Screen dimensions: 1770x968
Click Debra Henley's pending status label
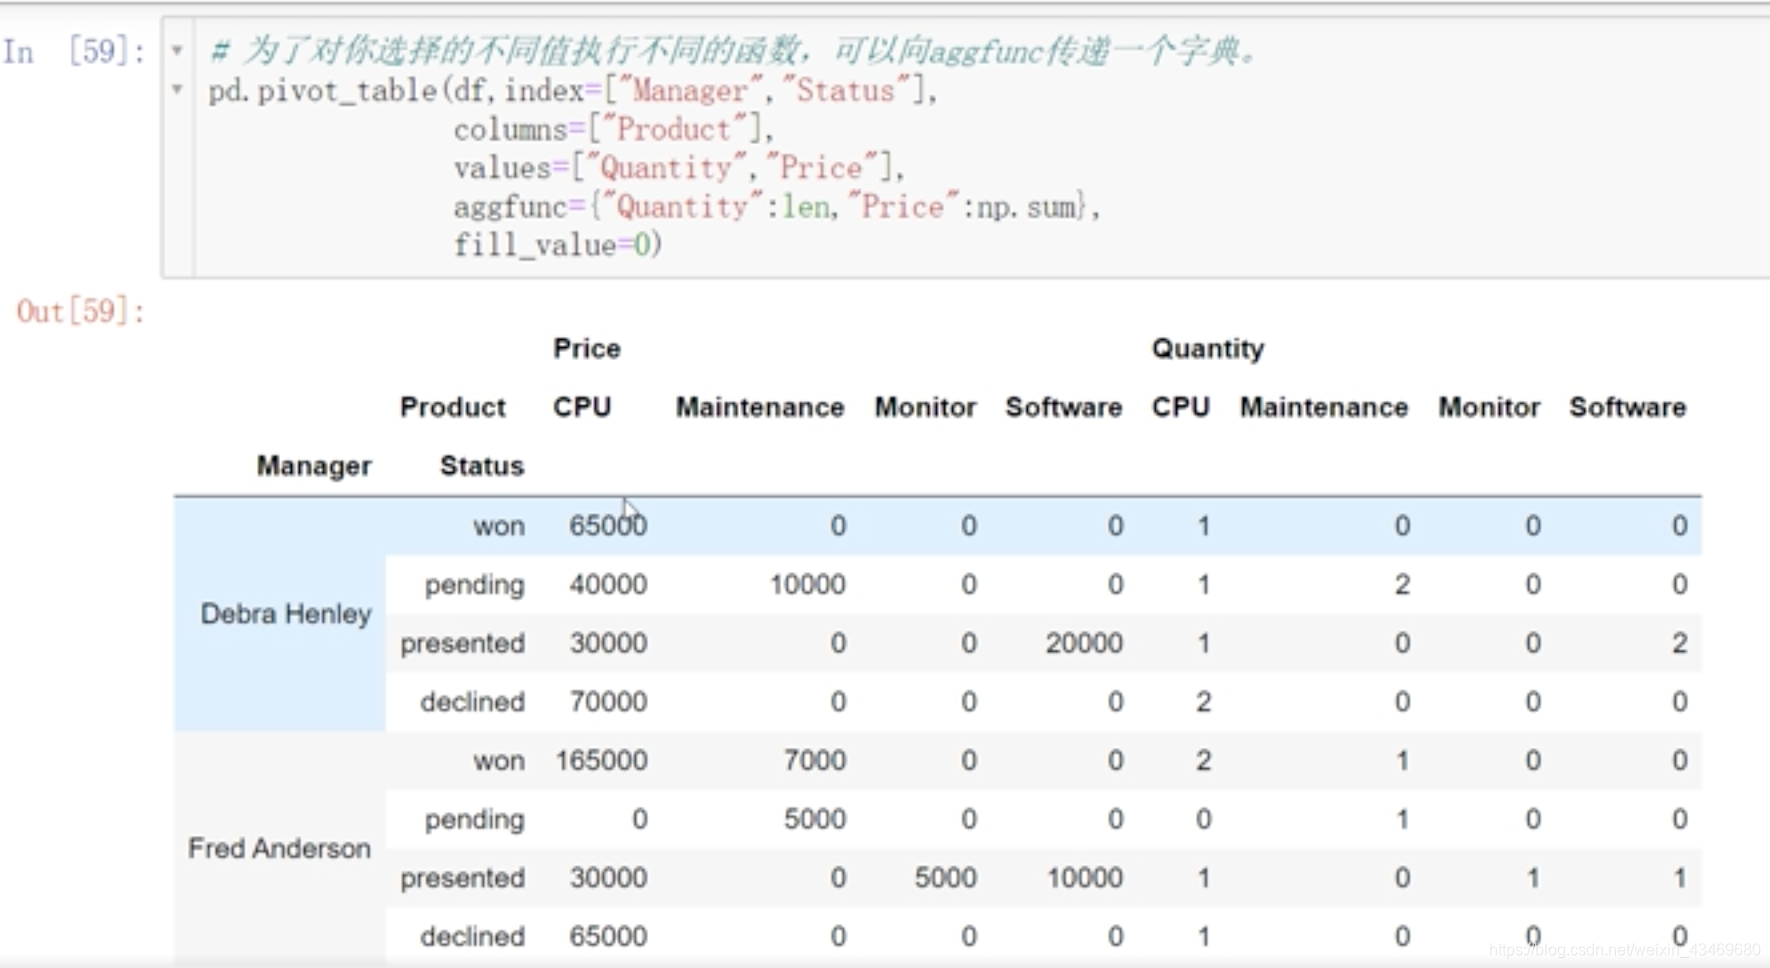pyautogui.click(x=474, y=585)
